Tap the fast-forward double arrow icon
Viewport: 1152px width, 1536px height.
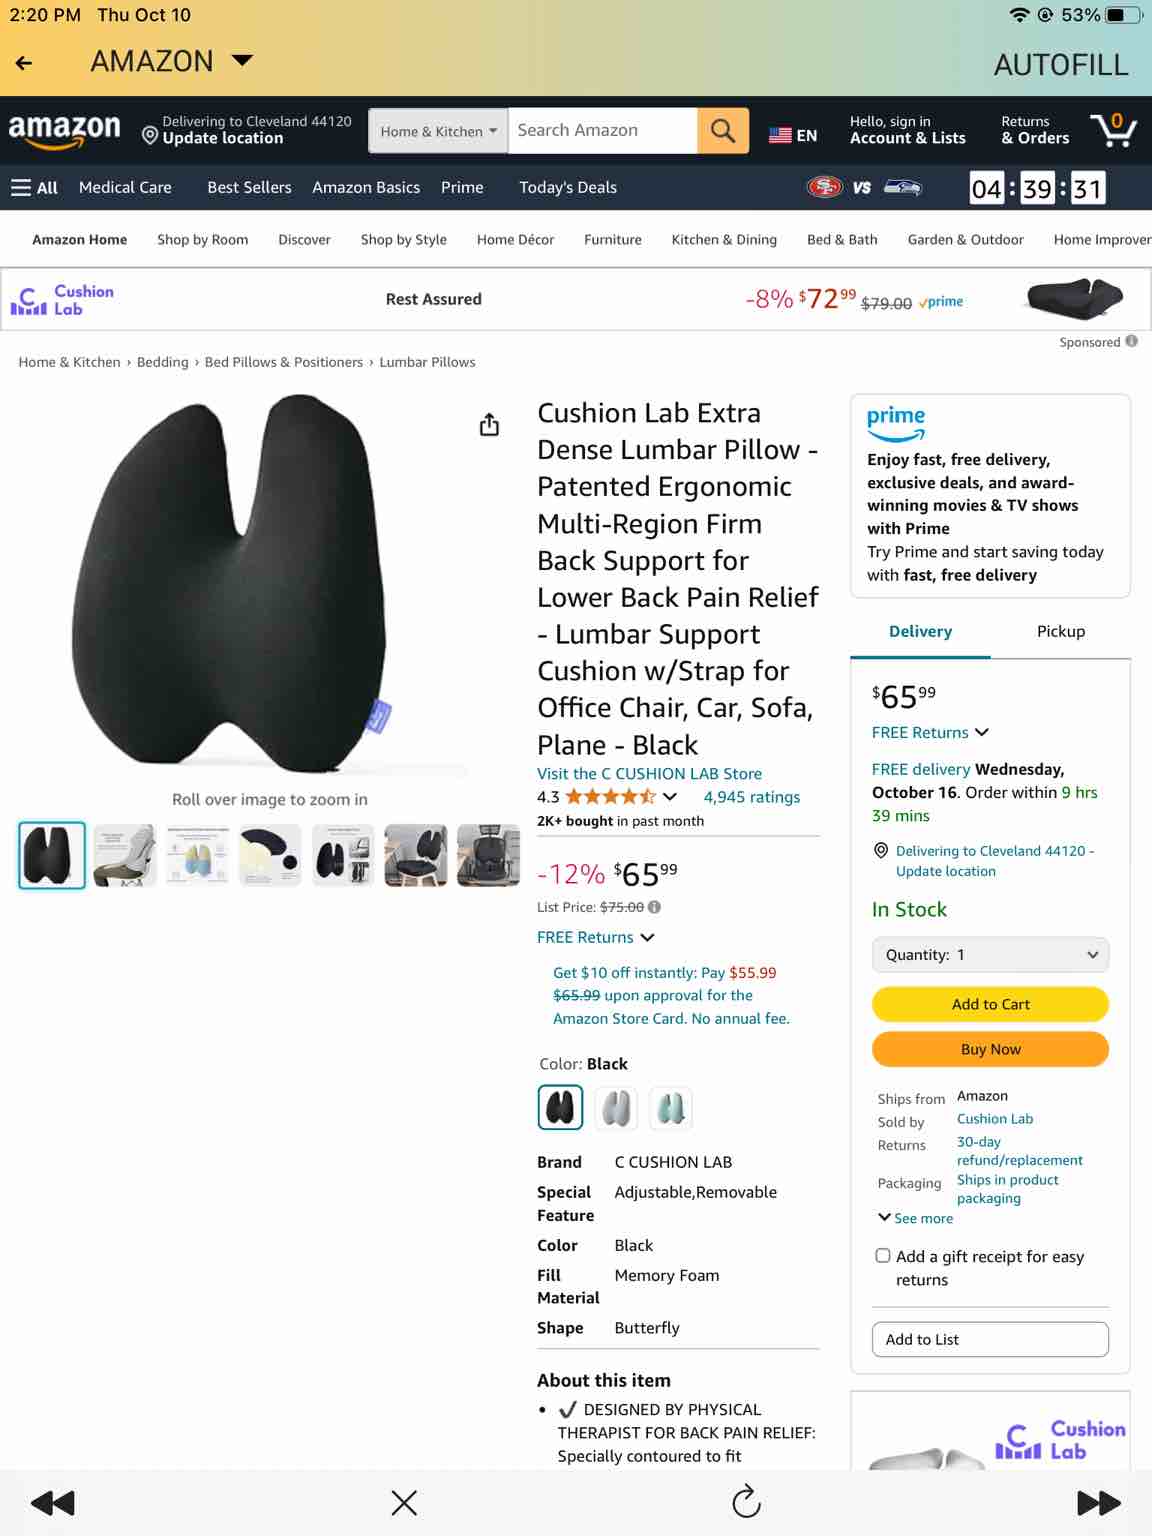[1098, 1502]
